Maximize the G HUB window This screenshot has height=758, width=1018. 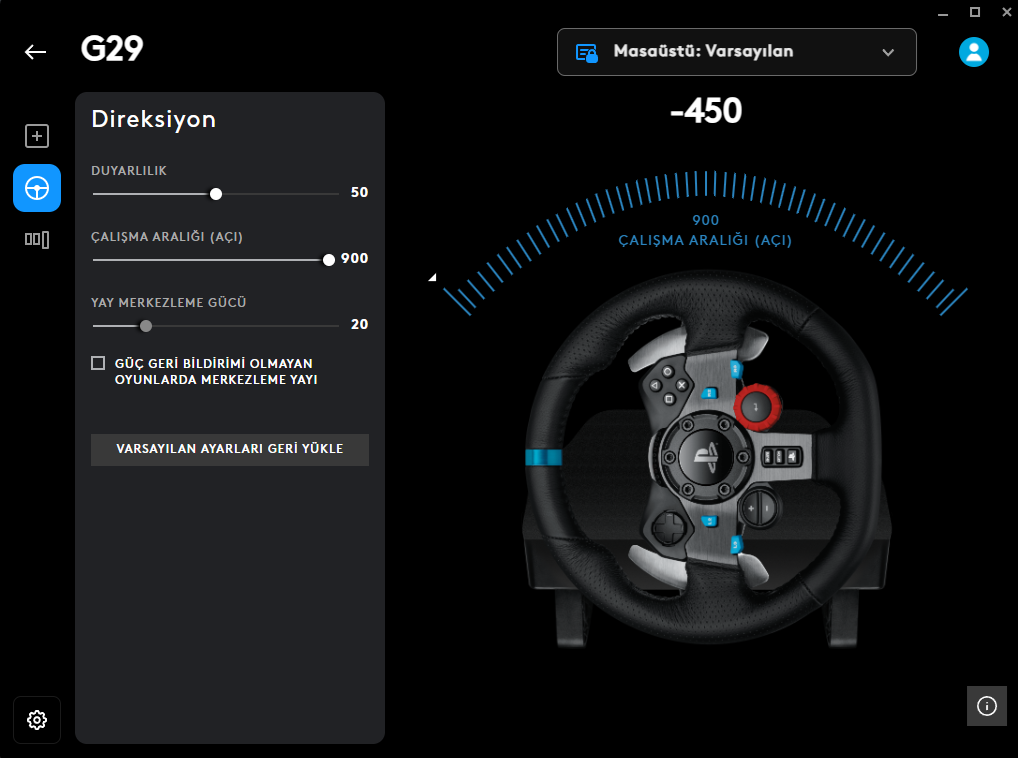[975, 12]
